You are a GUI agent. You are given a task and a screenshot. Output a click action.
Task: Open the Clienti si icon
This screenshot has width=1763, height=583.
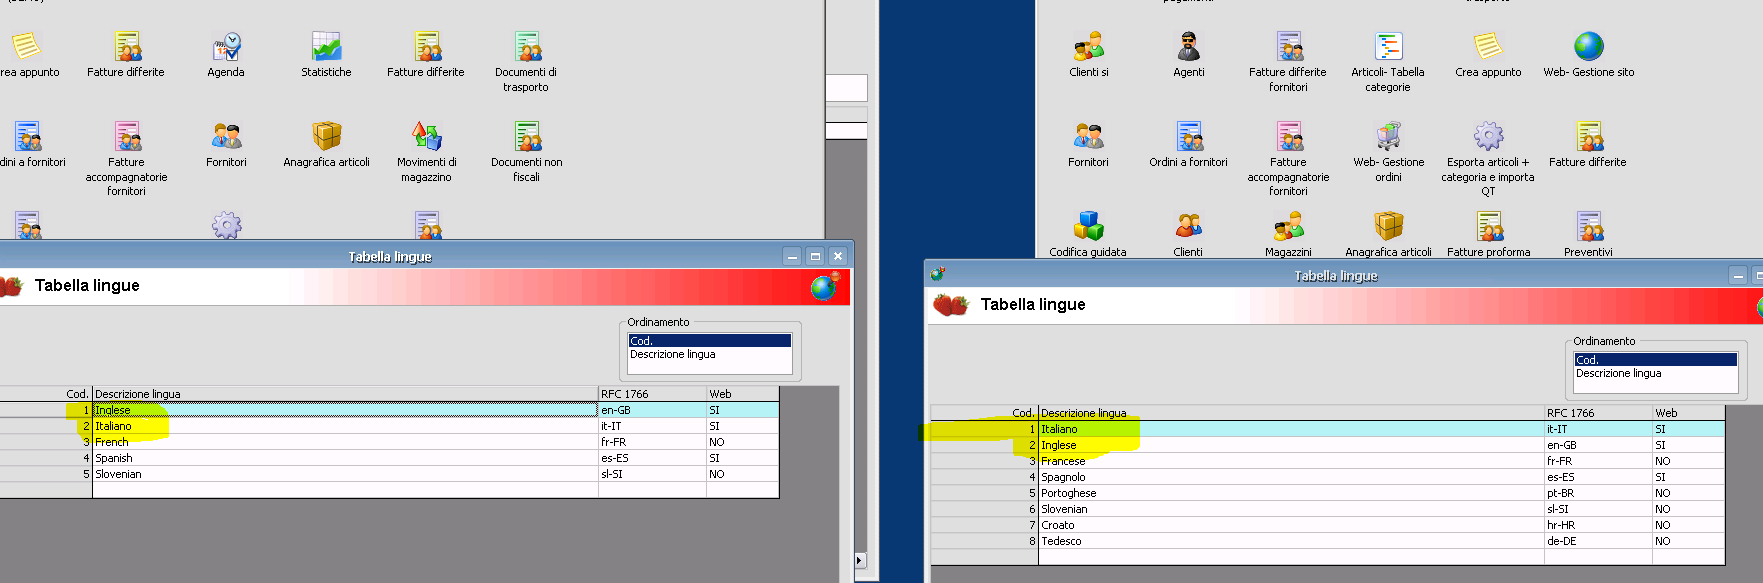coord(1089,48)
